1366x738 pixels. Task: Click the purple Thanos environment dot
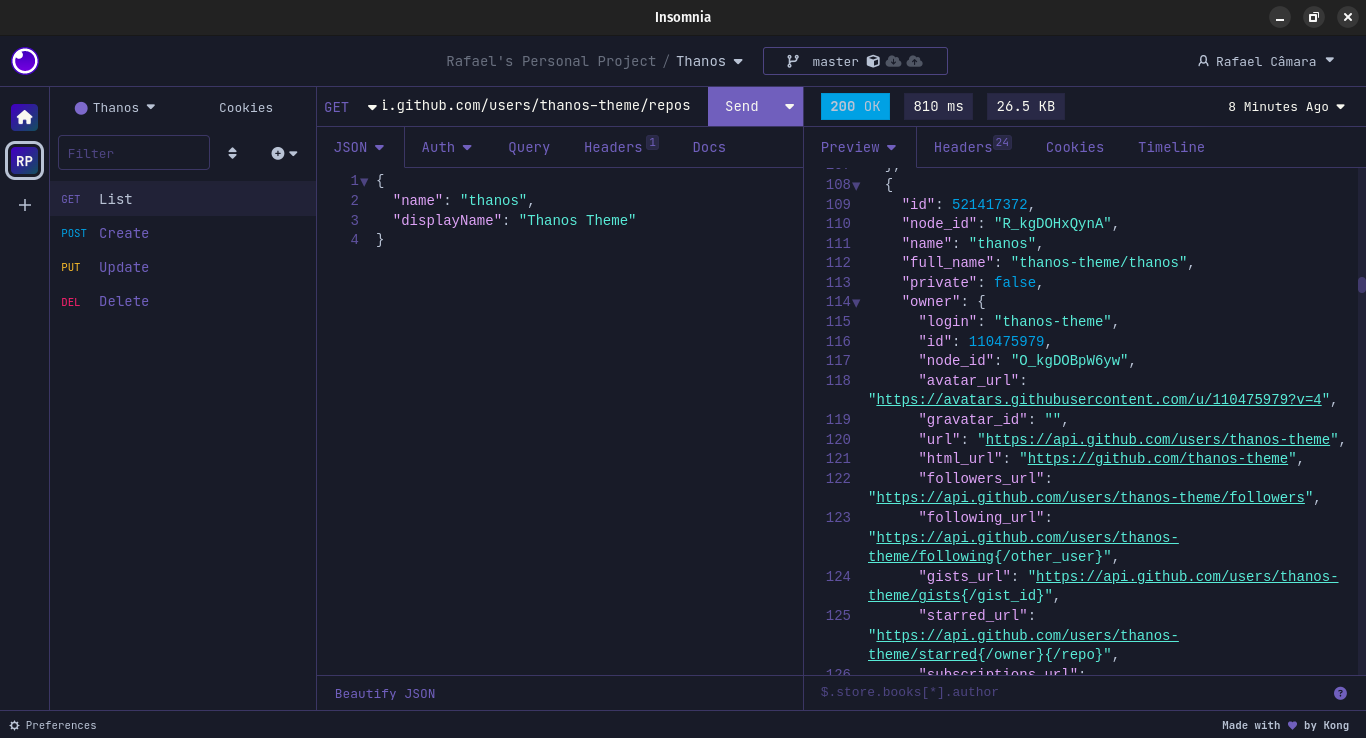(81, 108)
